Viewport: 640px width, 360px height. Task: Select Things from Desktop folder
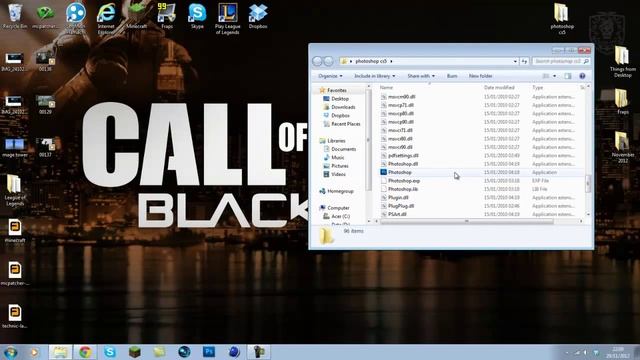tap(622, 61)
